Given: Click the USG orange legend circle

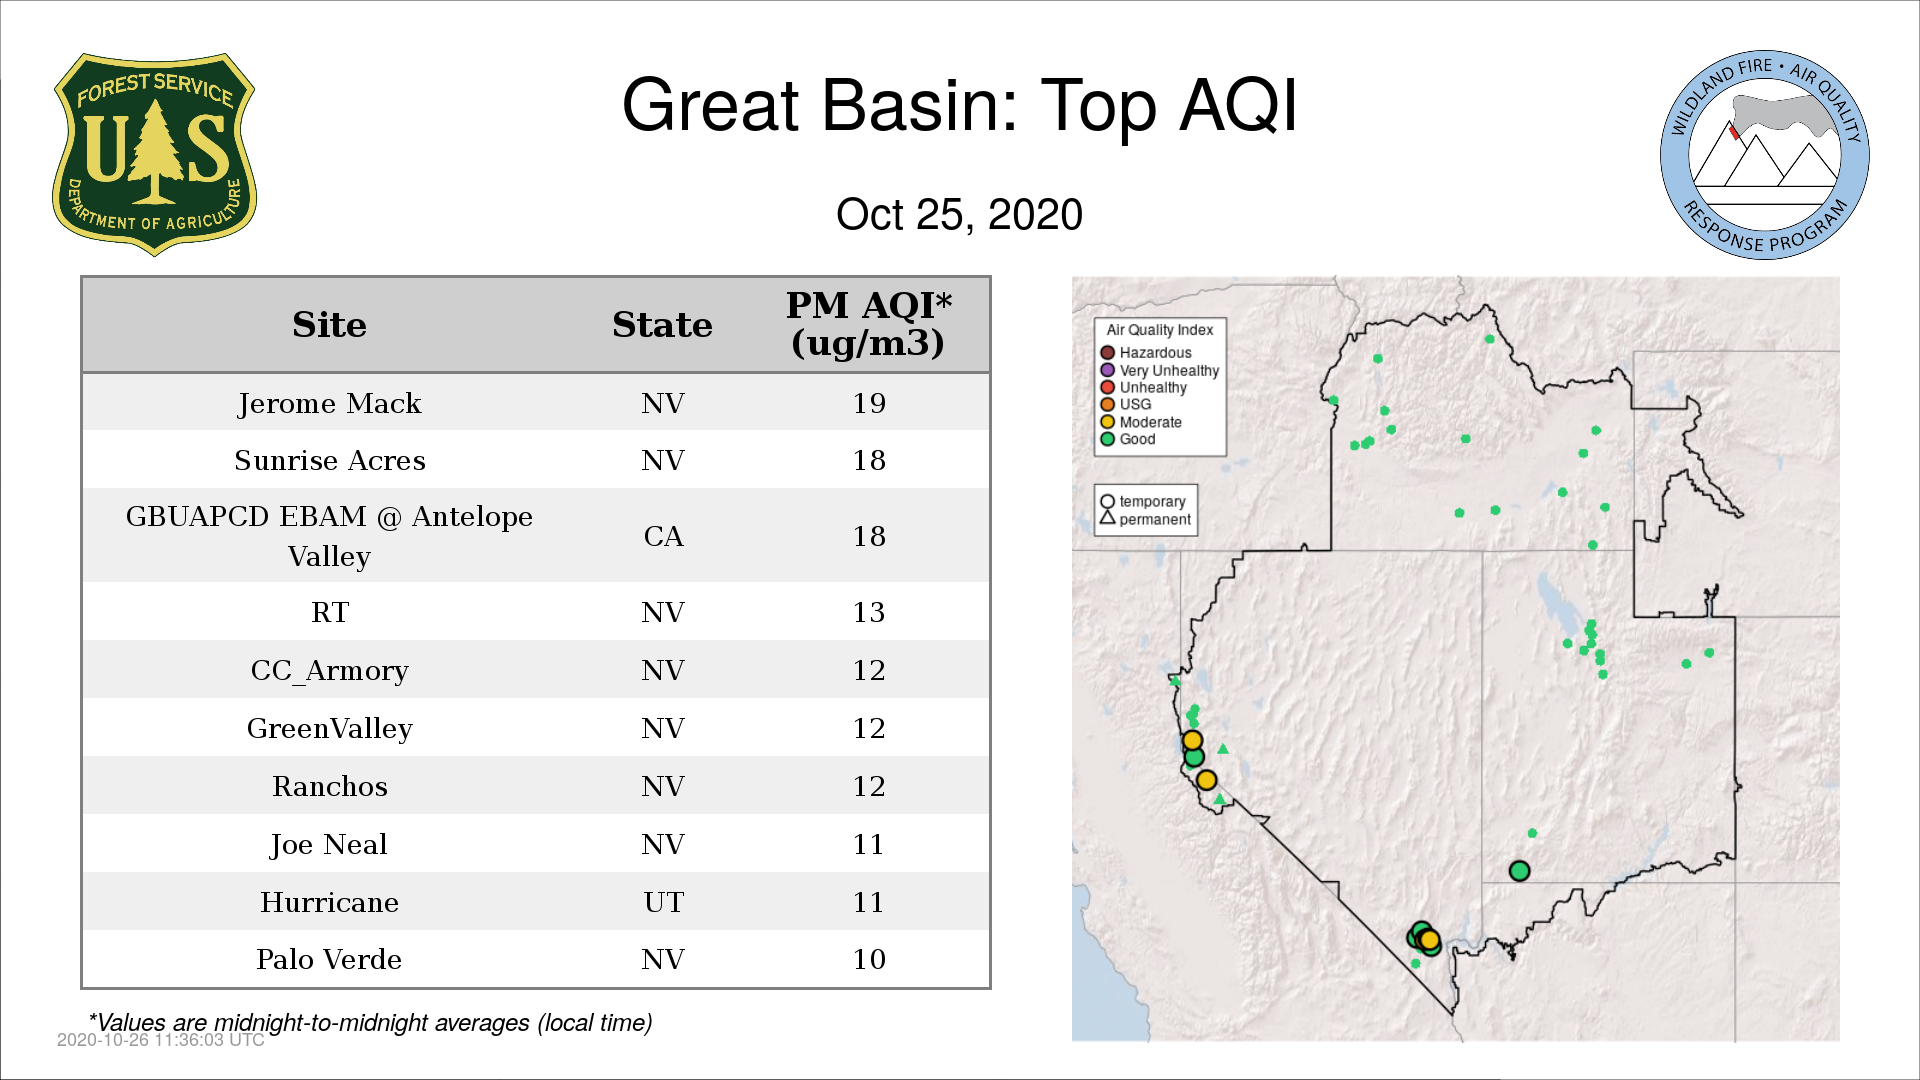Looking at the screenshot, I should point(1107,404).
